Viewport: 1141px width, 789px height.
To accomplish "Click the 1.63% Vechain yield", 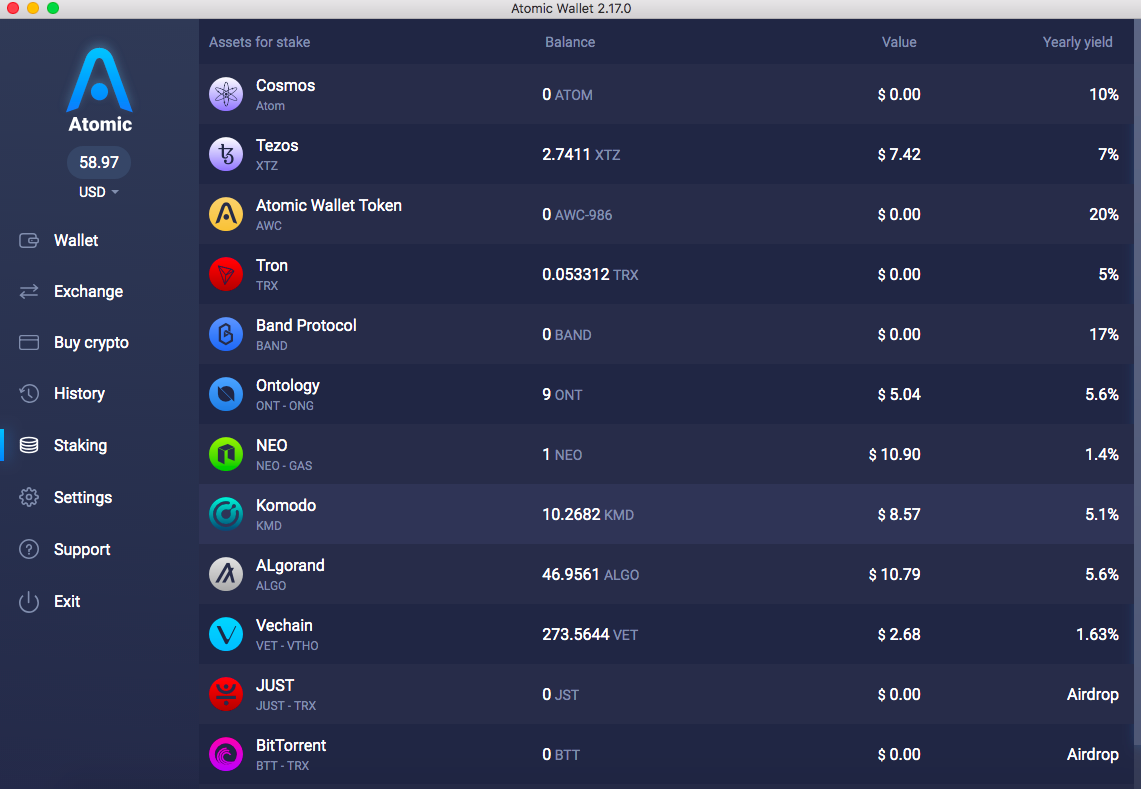I will (1097, 634).
